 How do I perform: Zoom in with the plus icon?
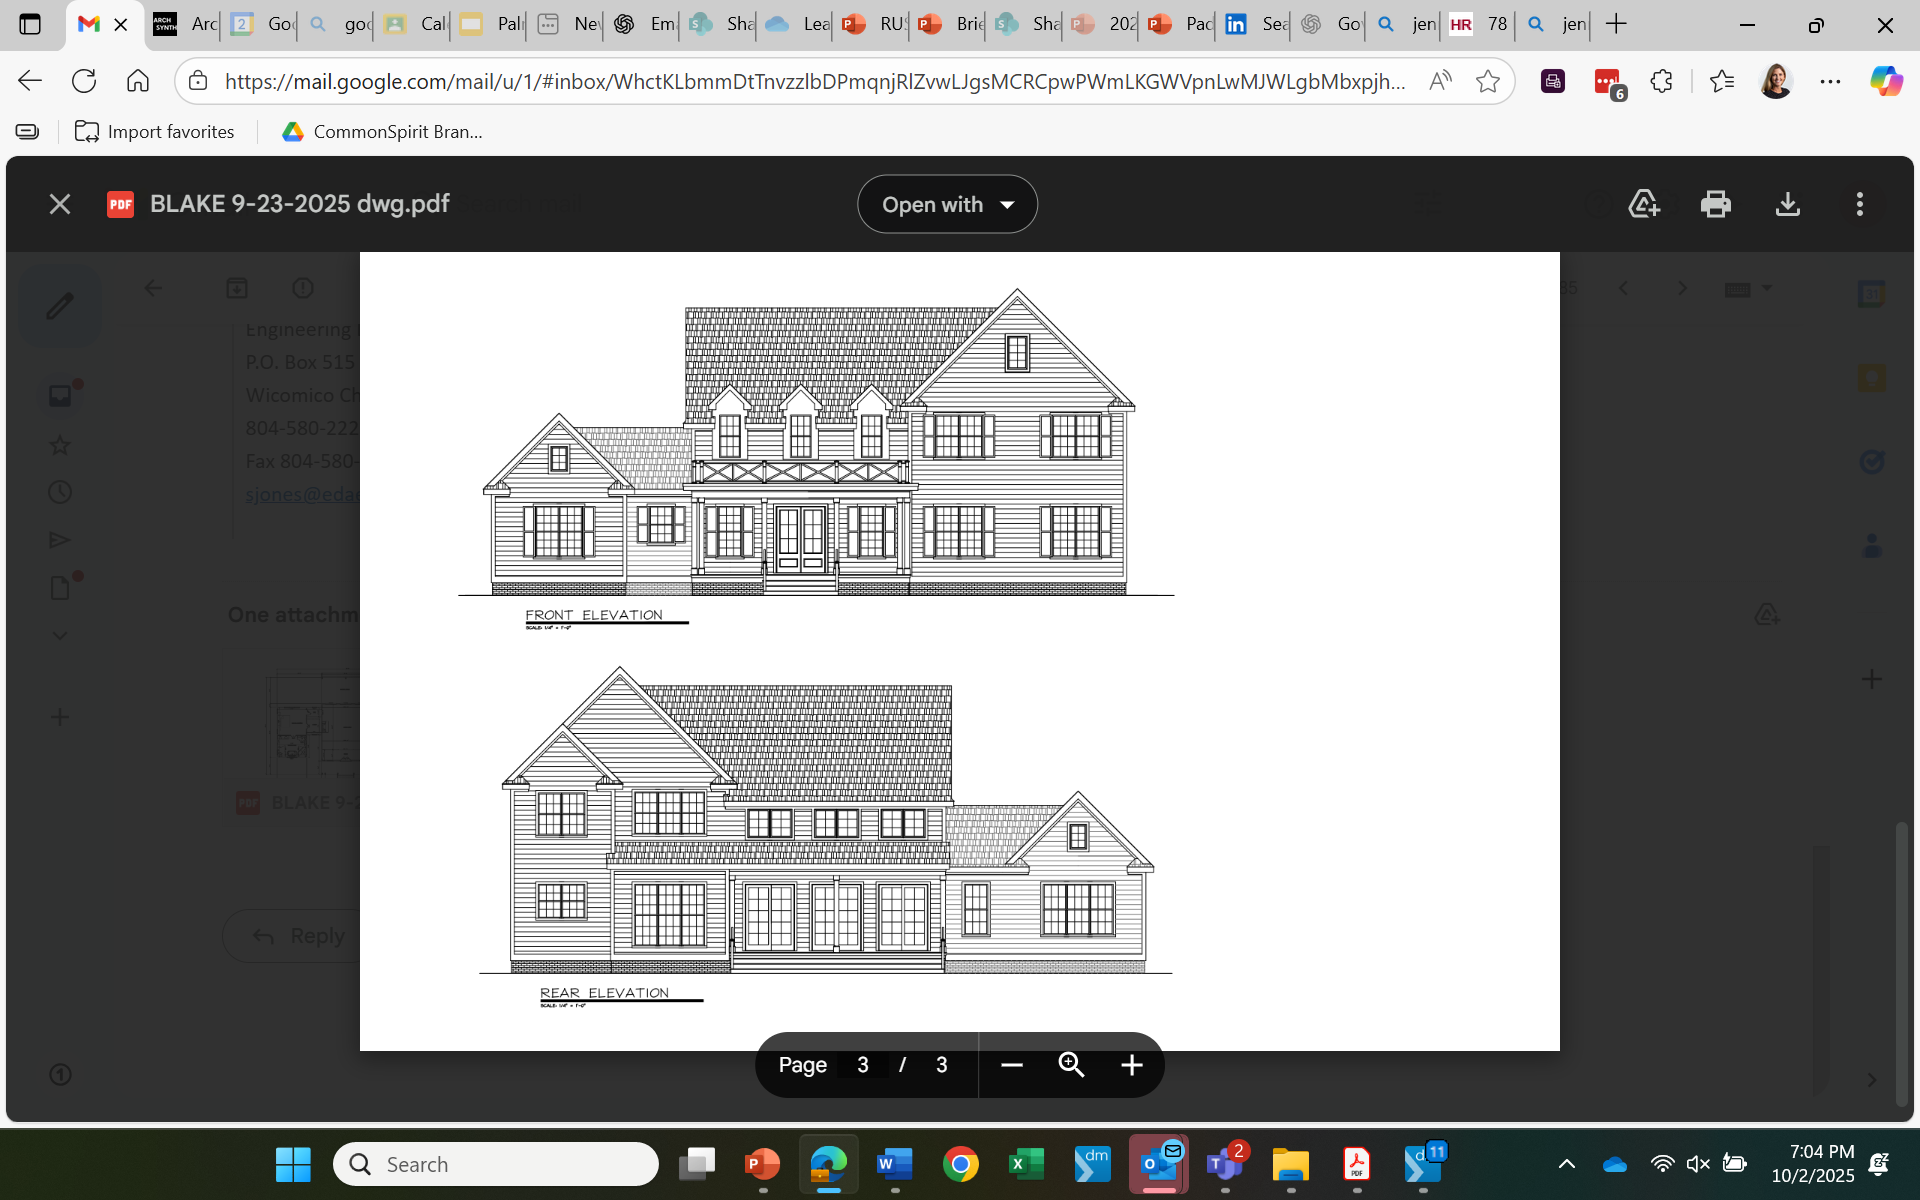click(1131, 1065)
